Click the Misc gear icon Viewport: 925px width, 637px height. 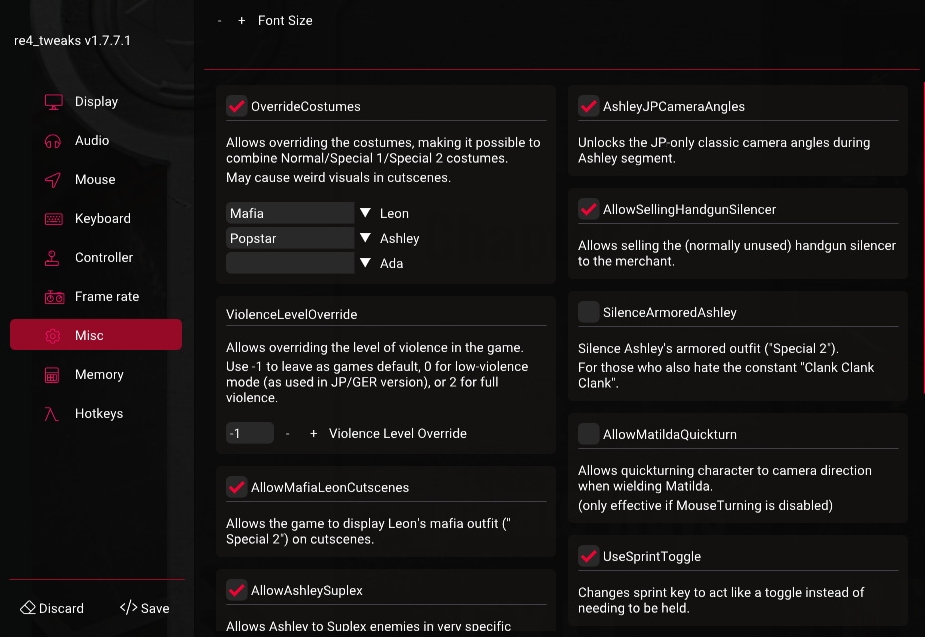point(53,336)
